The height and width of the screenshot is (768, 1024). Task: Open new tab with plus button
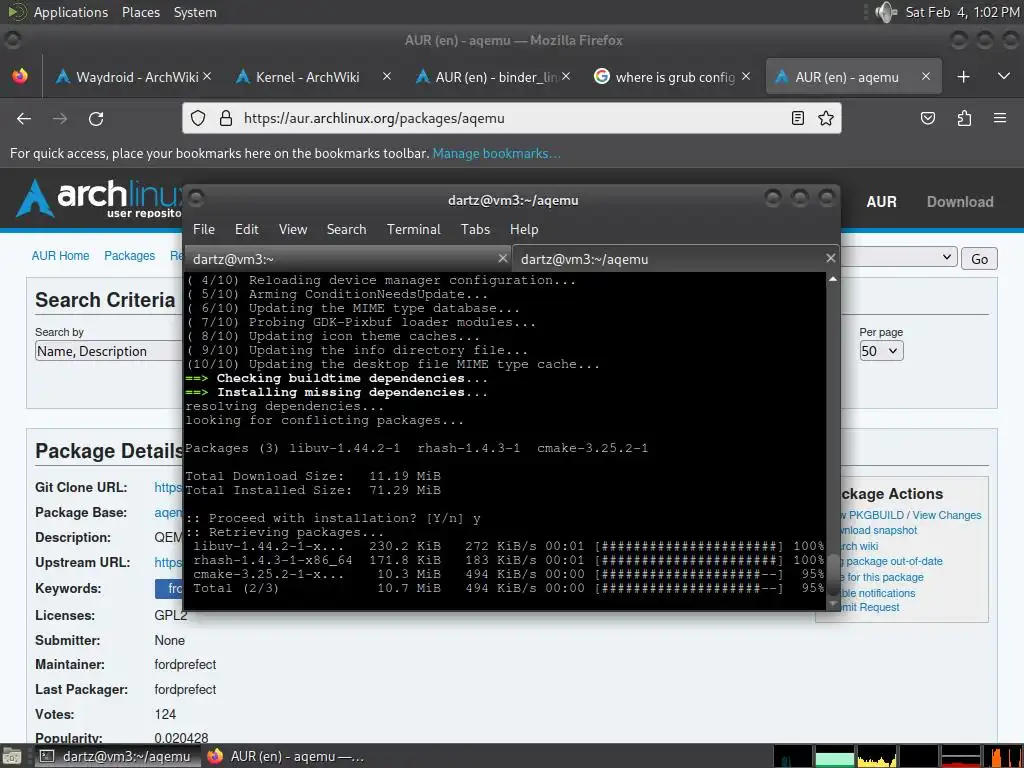point(963,77)
